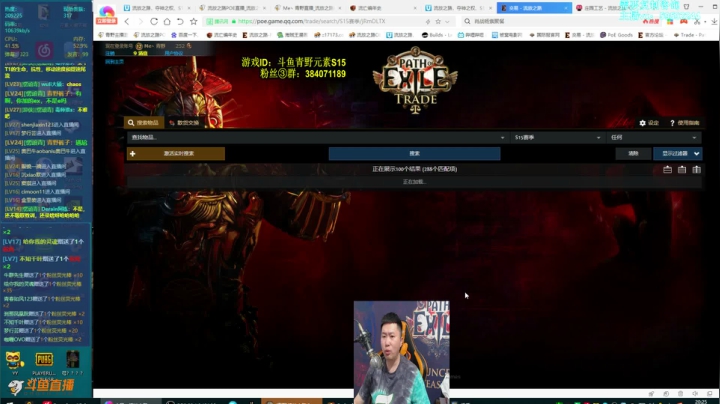
Task: Click the item search input field
Action: pos(313,137)
